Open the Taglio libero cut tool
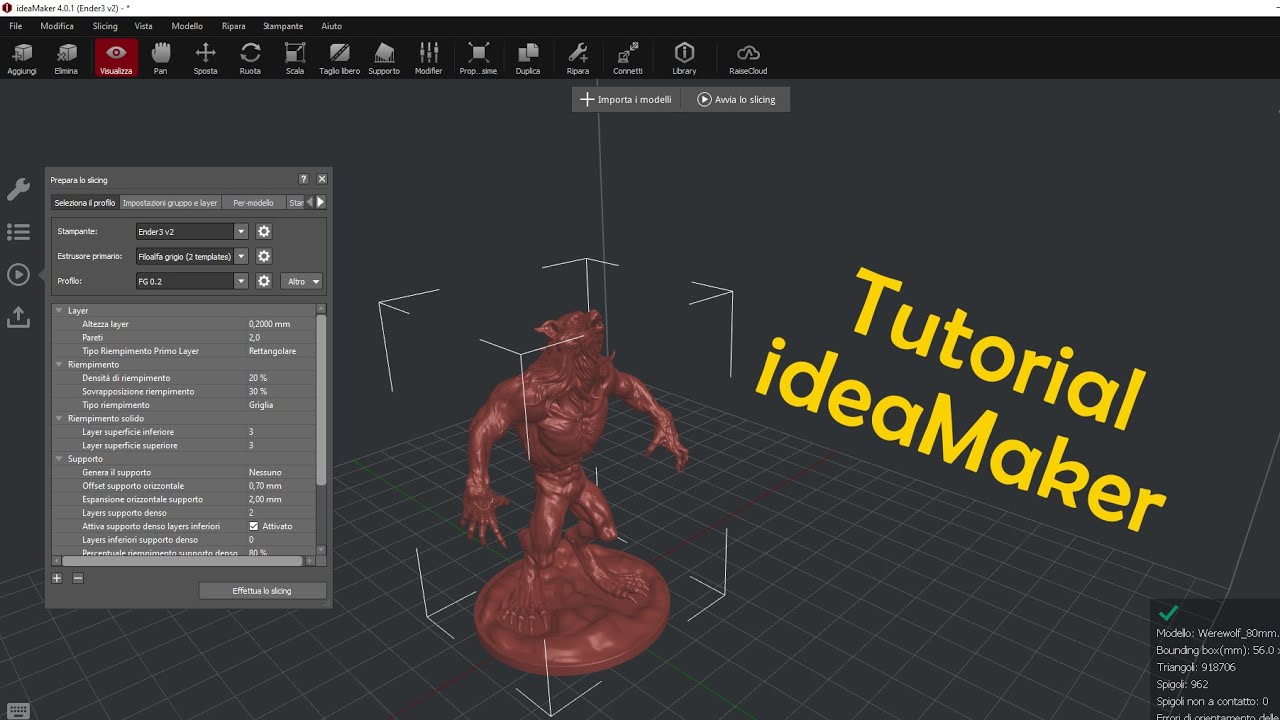This screenshot has height=720, width=1280. pyautogui.click(x=340, y=58)
